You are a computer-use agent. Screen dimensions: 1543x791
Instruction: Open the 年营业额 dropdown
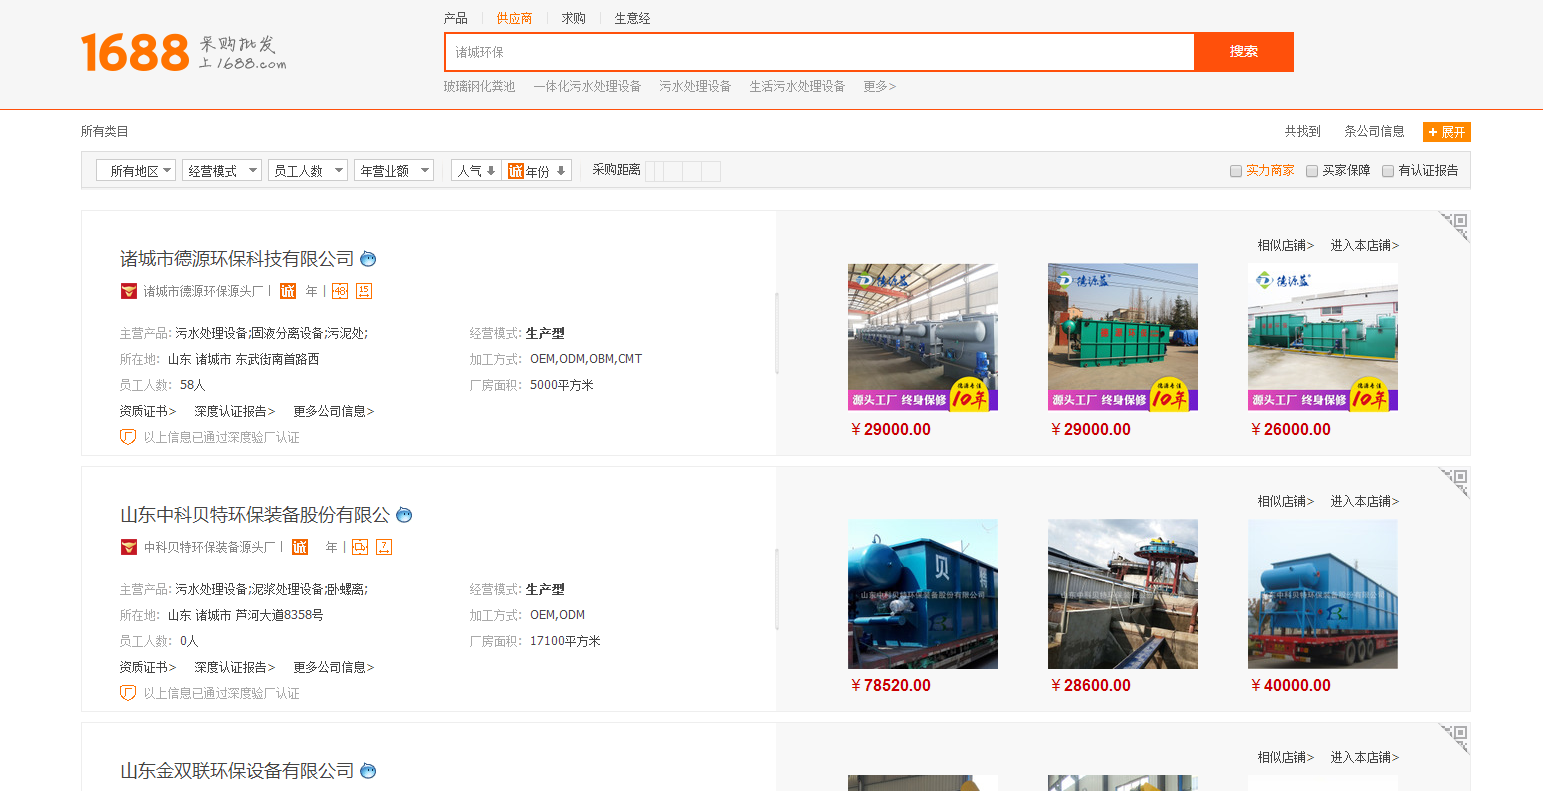click(394, 171)
